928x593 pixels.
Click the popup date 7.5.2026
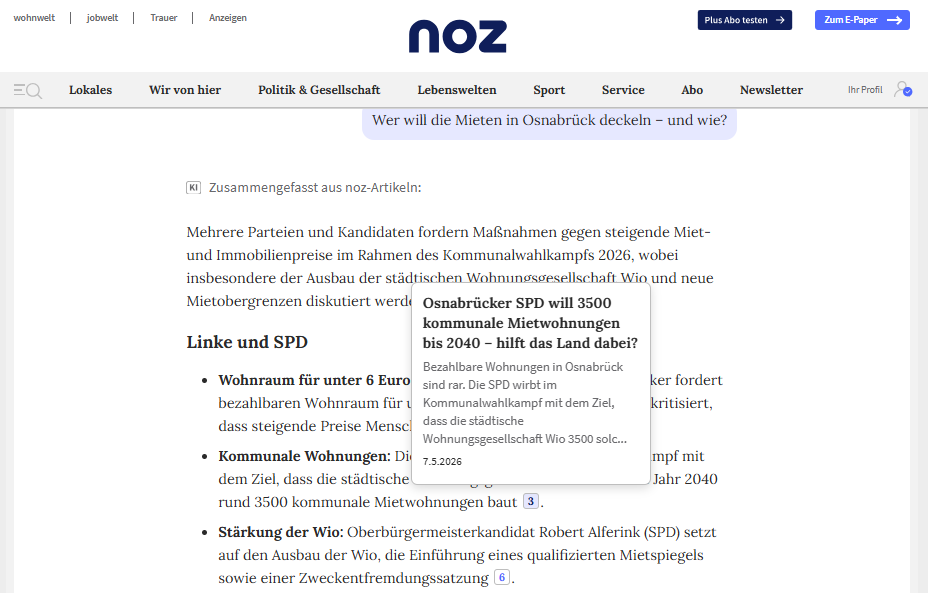pyautogui.click(x=442, y=462)
